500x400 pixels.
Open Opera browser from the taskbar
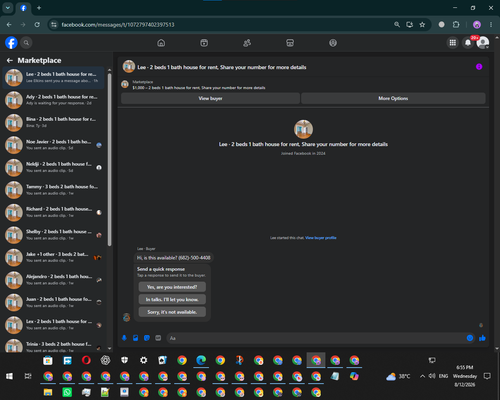click(x=86, y=360)
